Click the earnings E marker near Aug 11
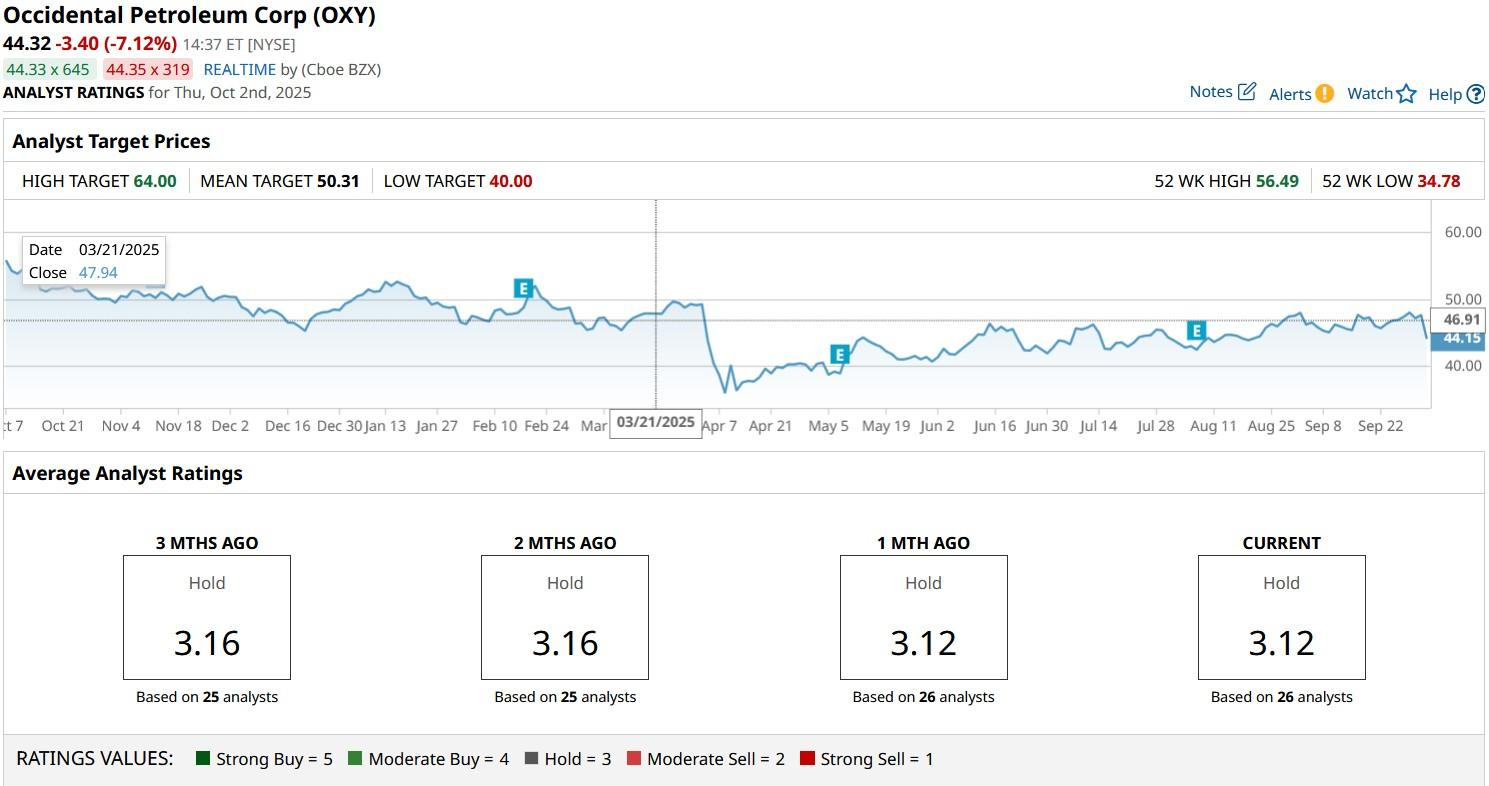This screenshot has height=786, width=1489. (x=1196, y=331)
